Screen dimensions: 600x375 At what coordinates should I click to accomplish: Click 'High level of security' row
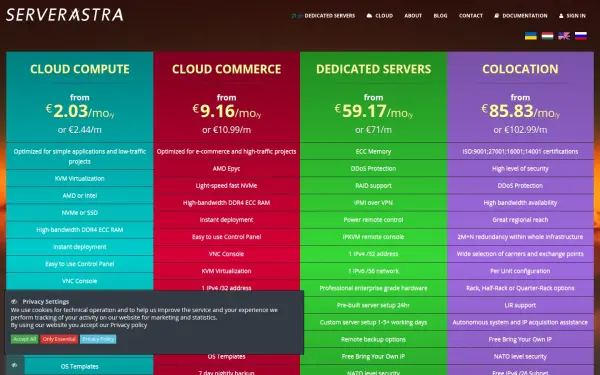520,168
